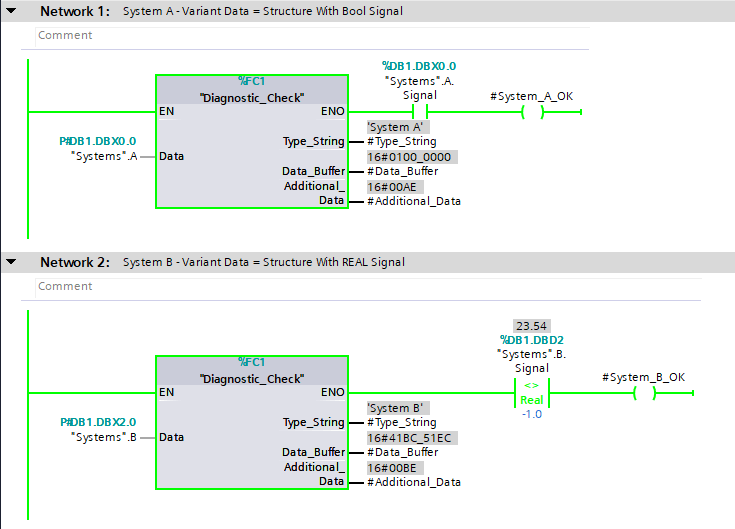Select the Network 1 title bar

(x=400, y=12)
